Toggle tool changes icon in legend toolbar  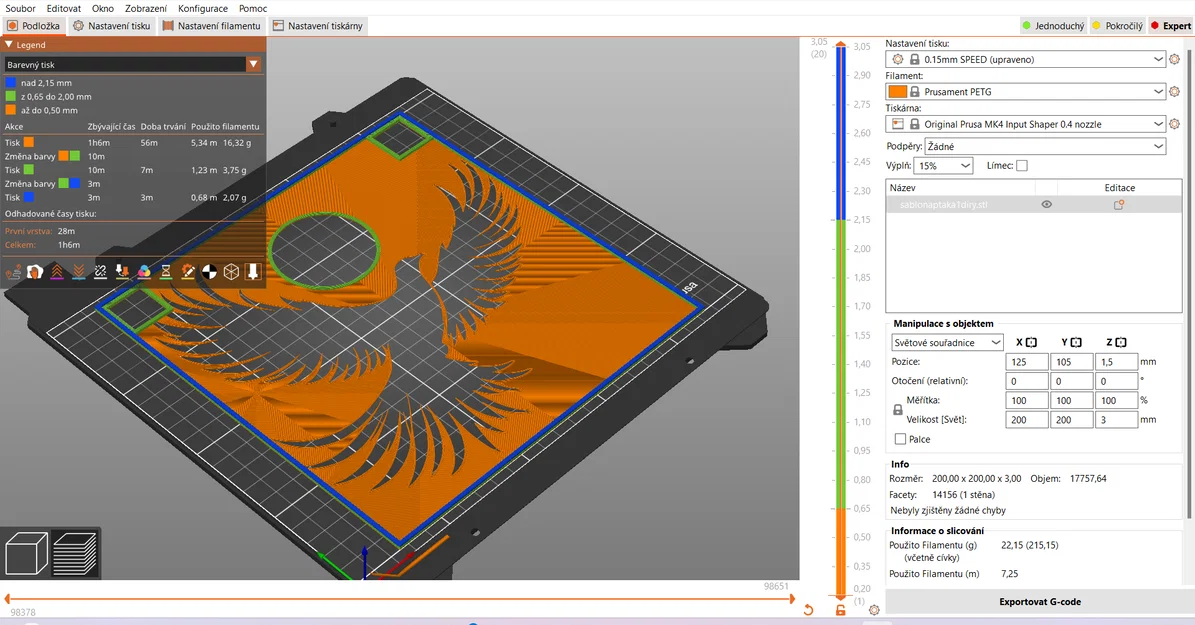point(122,272)
